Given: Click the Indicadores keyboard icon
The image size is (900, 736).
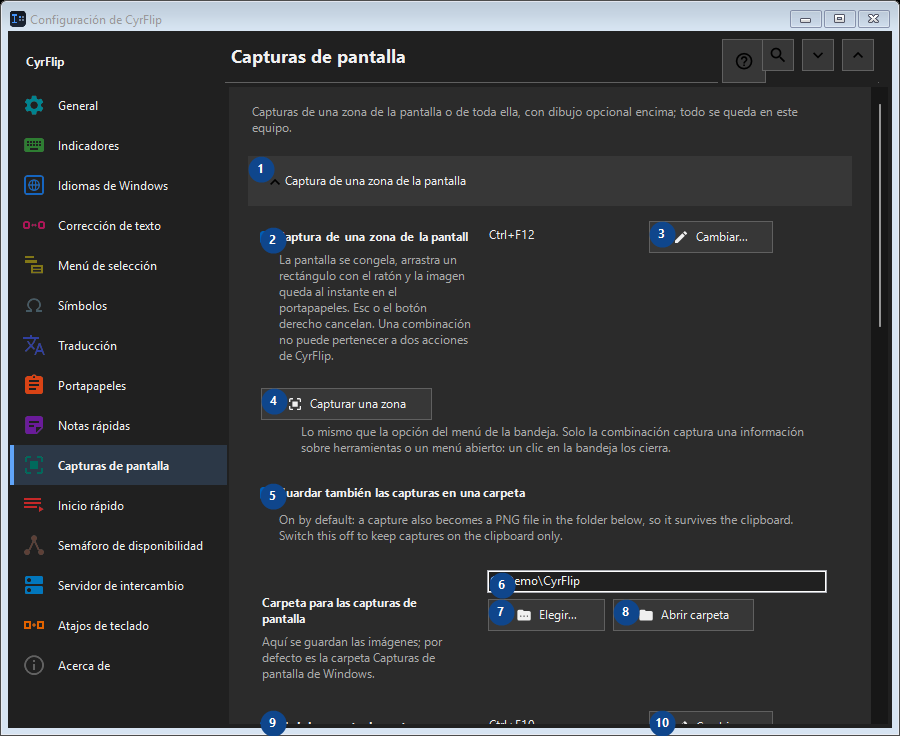Looking at the screenshot, I should [34, 145].
